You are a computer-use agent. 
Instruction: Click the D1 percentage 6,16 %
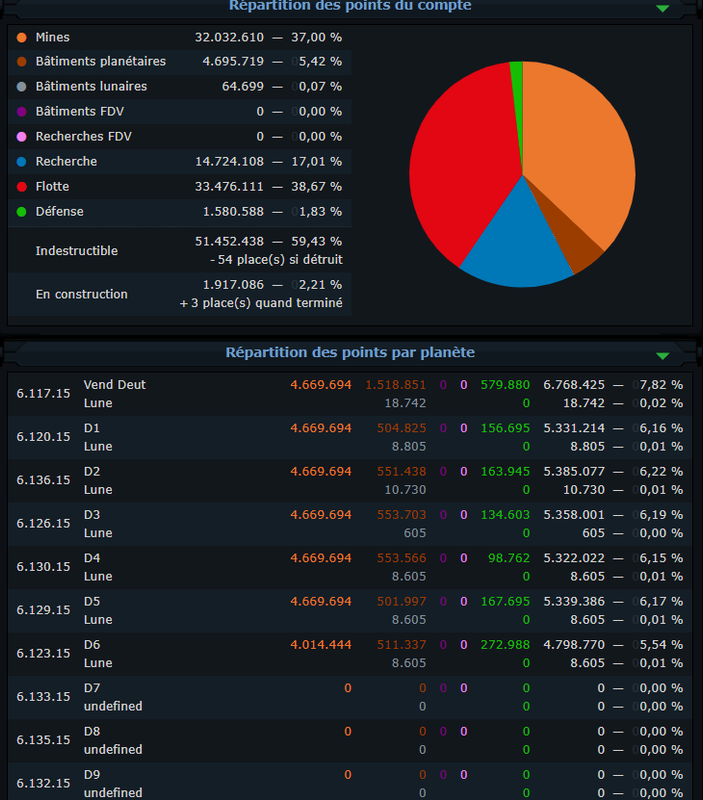661,429
